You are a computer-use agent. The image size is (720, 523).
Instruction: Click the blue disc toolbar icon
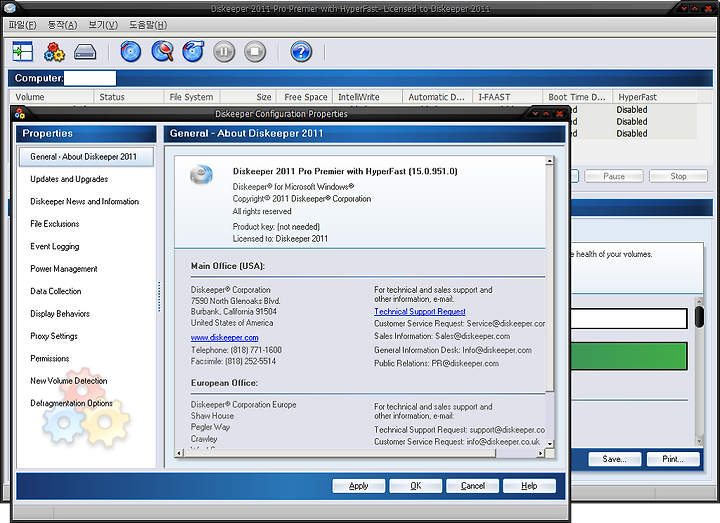point(130,51)
